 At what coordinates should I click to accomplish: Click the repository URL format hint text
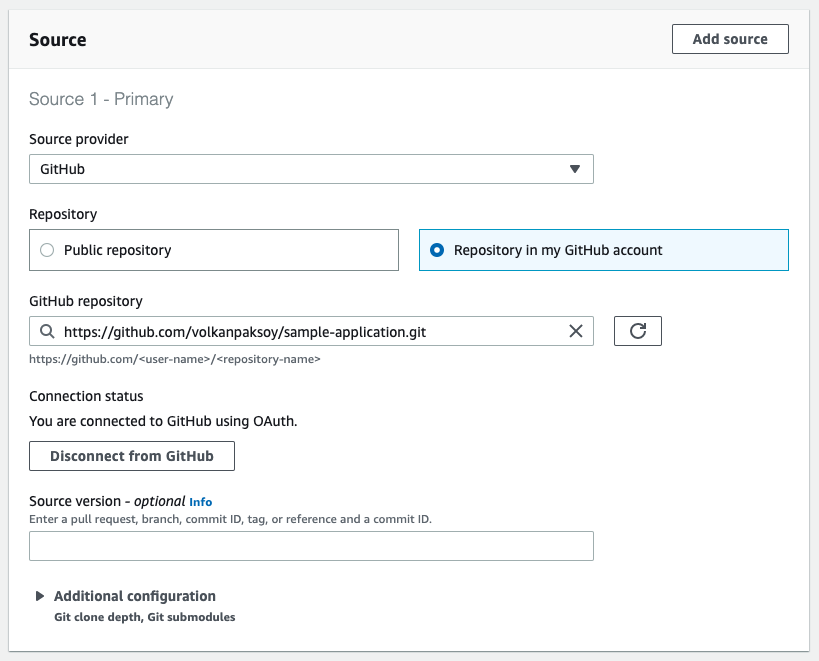pyautogui.click(x=174, y=358)
